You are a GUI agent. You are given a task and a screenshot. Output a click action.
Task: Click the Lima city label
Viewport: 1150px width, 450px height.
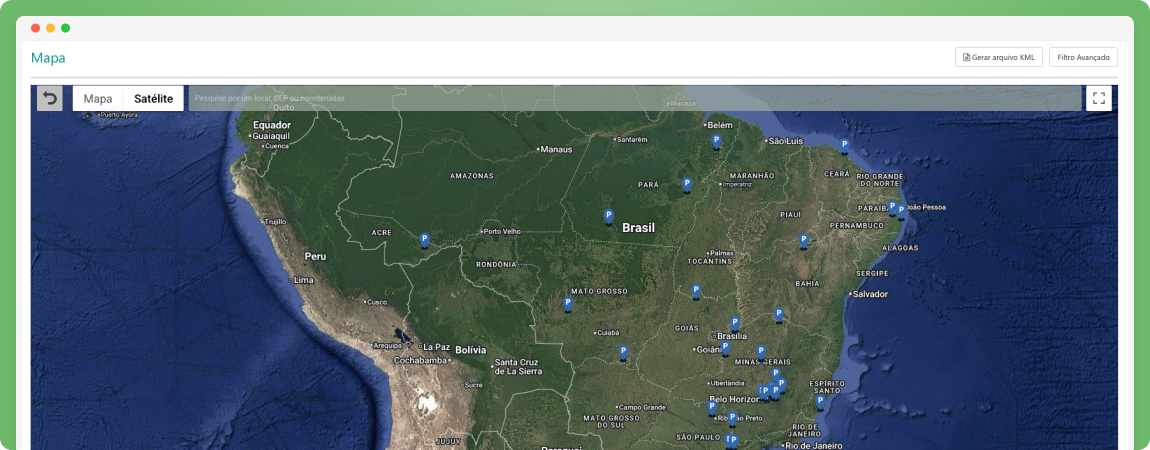pos(303,280)
